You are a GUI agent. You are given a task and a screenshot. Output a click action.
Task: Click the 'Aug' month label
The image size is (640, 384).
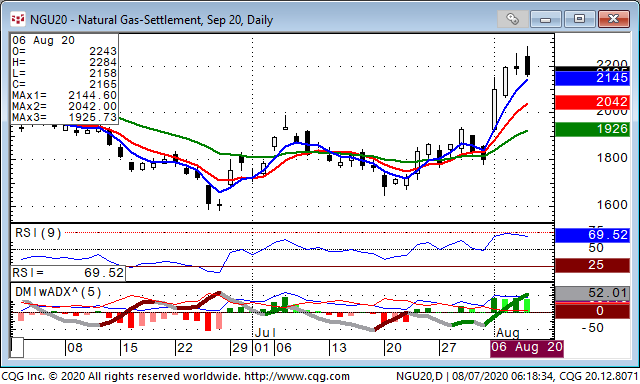point(508,333)
